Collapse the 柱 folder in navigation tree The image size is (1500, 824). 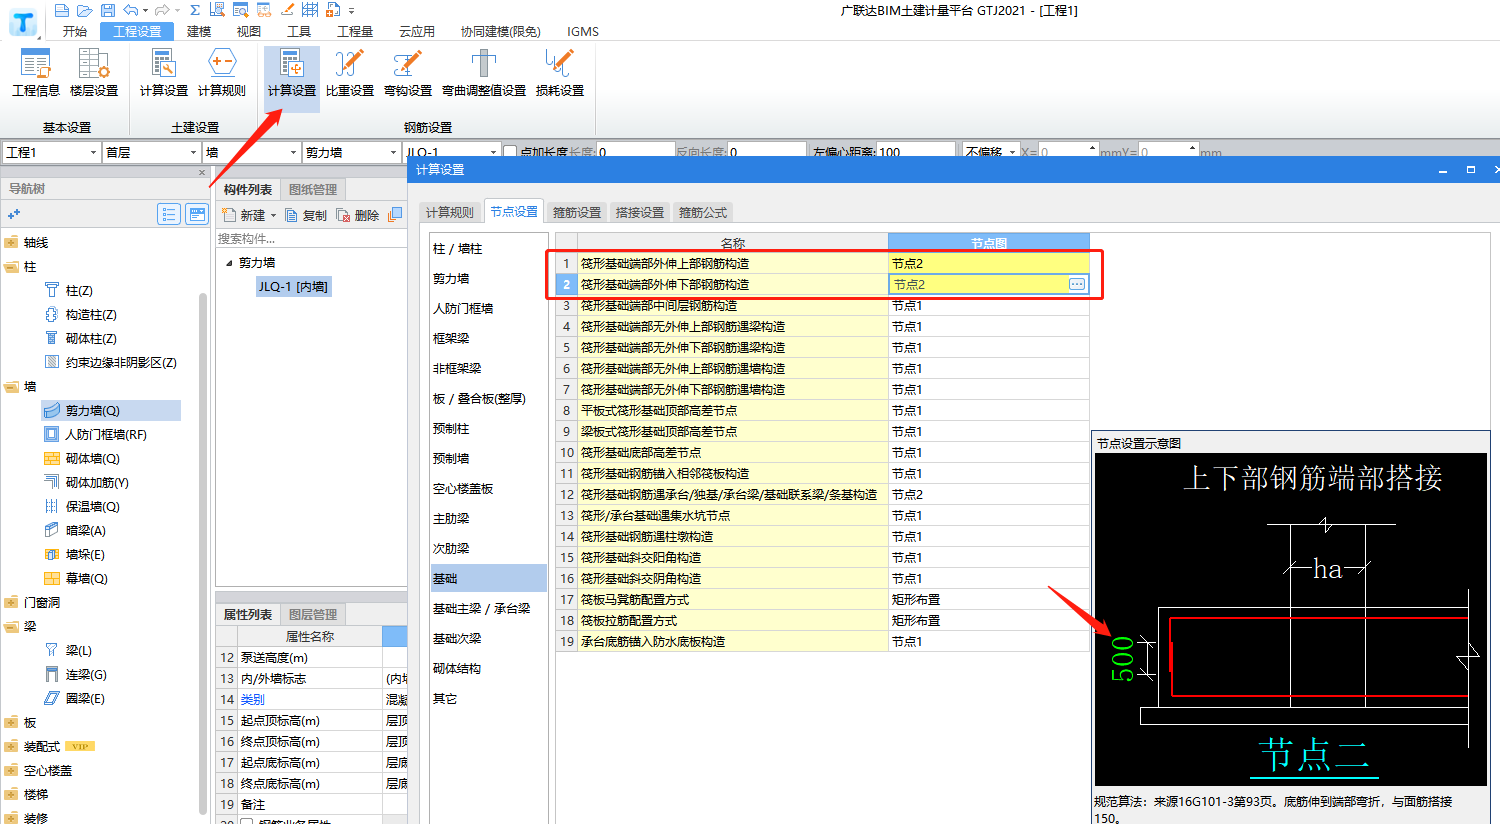11,267
